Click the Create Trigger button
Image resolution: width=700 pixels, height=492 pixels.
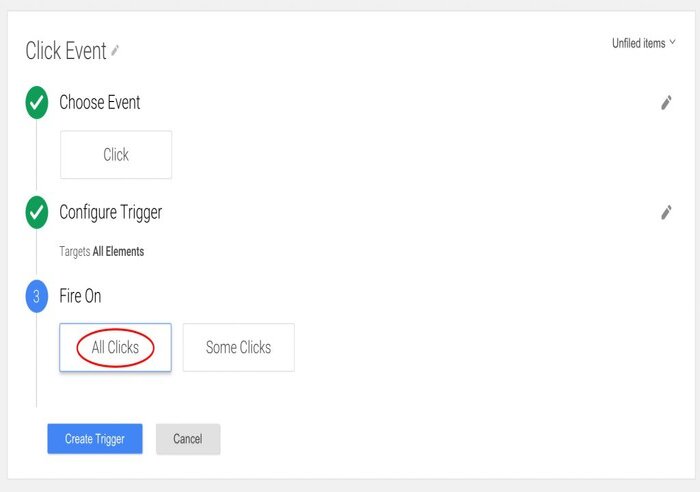95,439
